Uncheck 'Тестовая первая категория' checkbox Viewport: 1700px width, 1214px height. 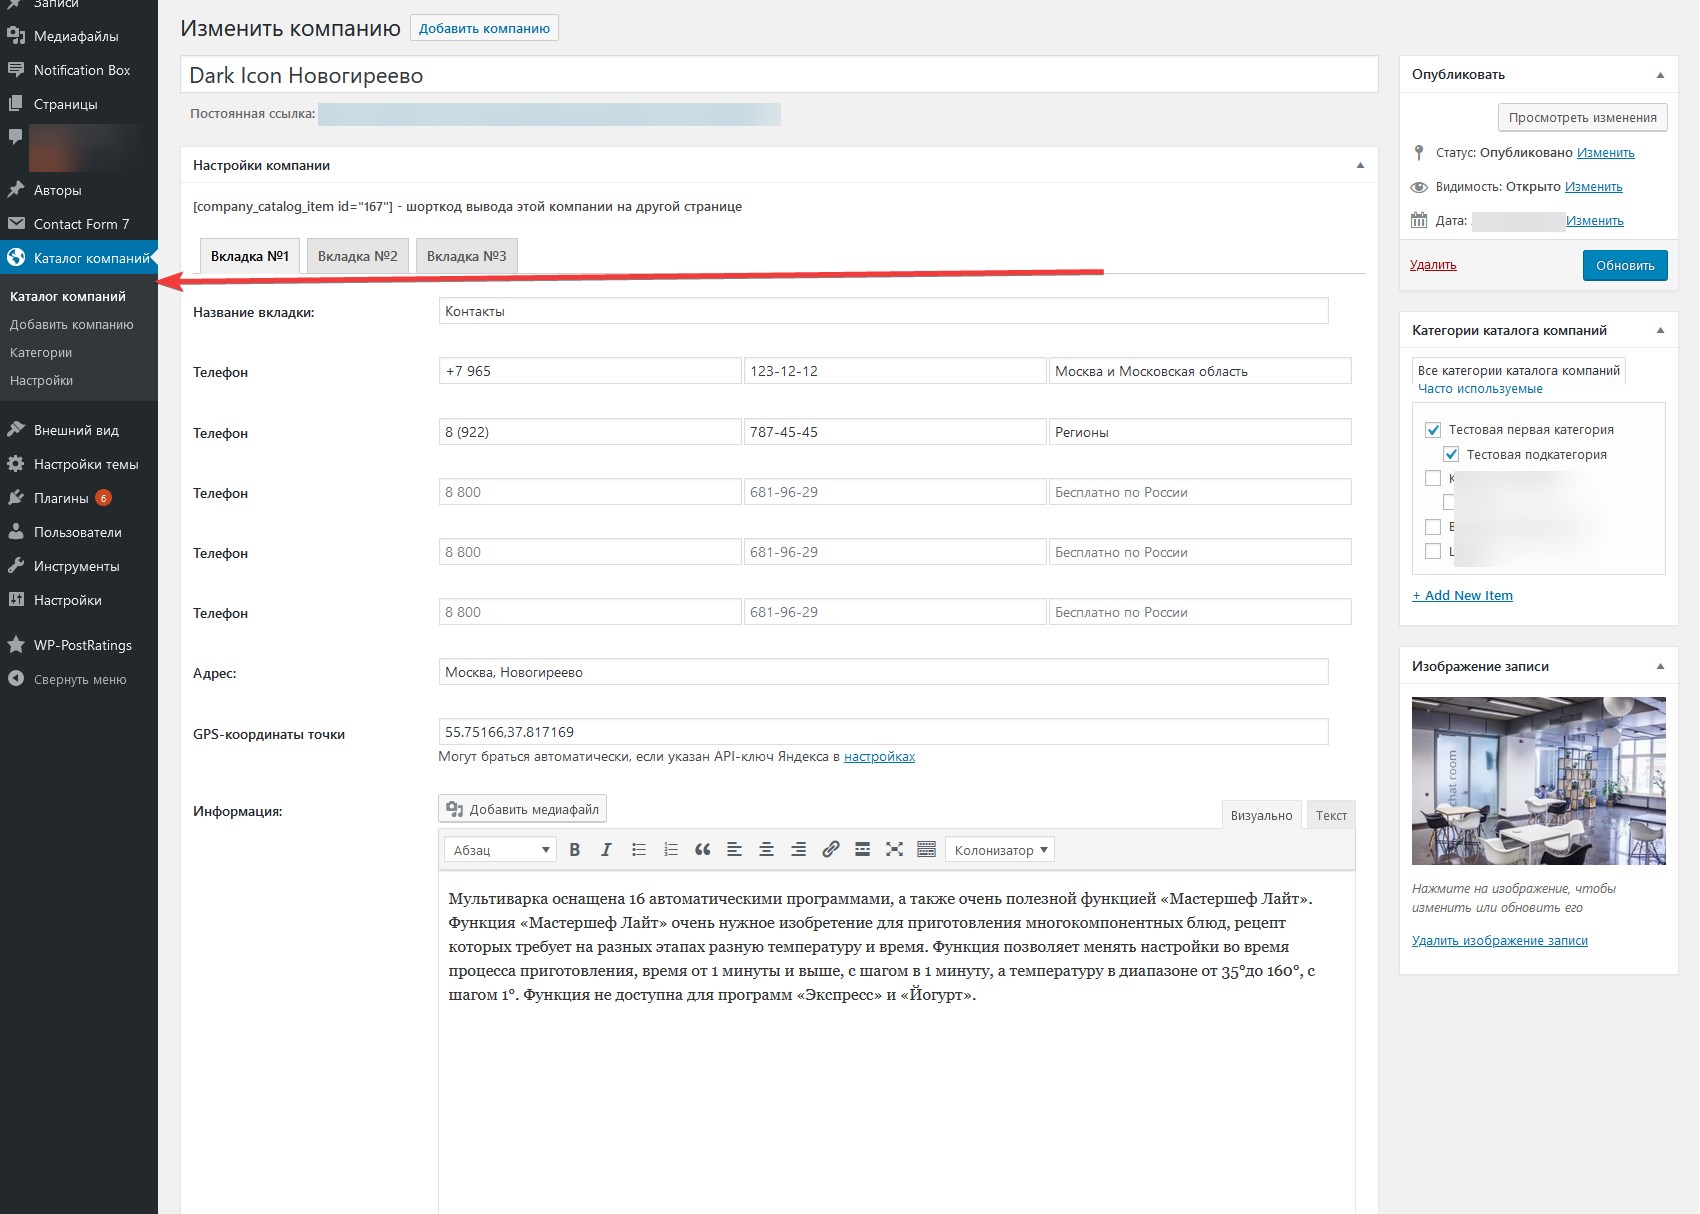pyautogui.click(x=1433, y=430)
